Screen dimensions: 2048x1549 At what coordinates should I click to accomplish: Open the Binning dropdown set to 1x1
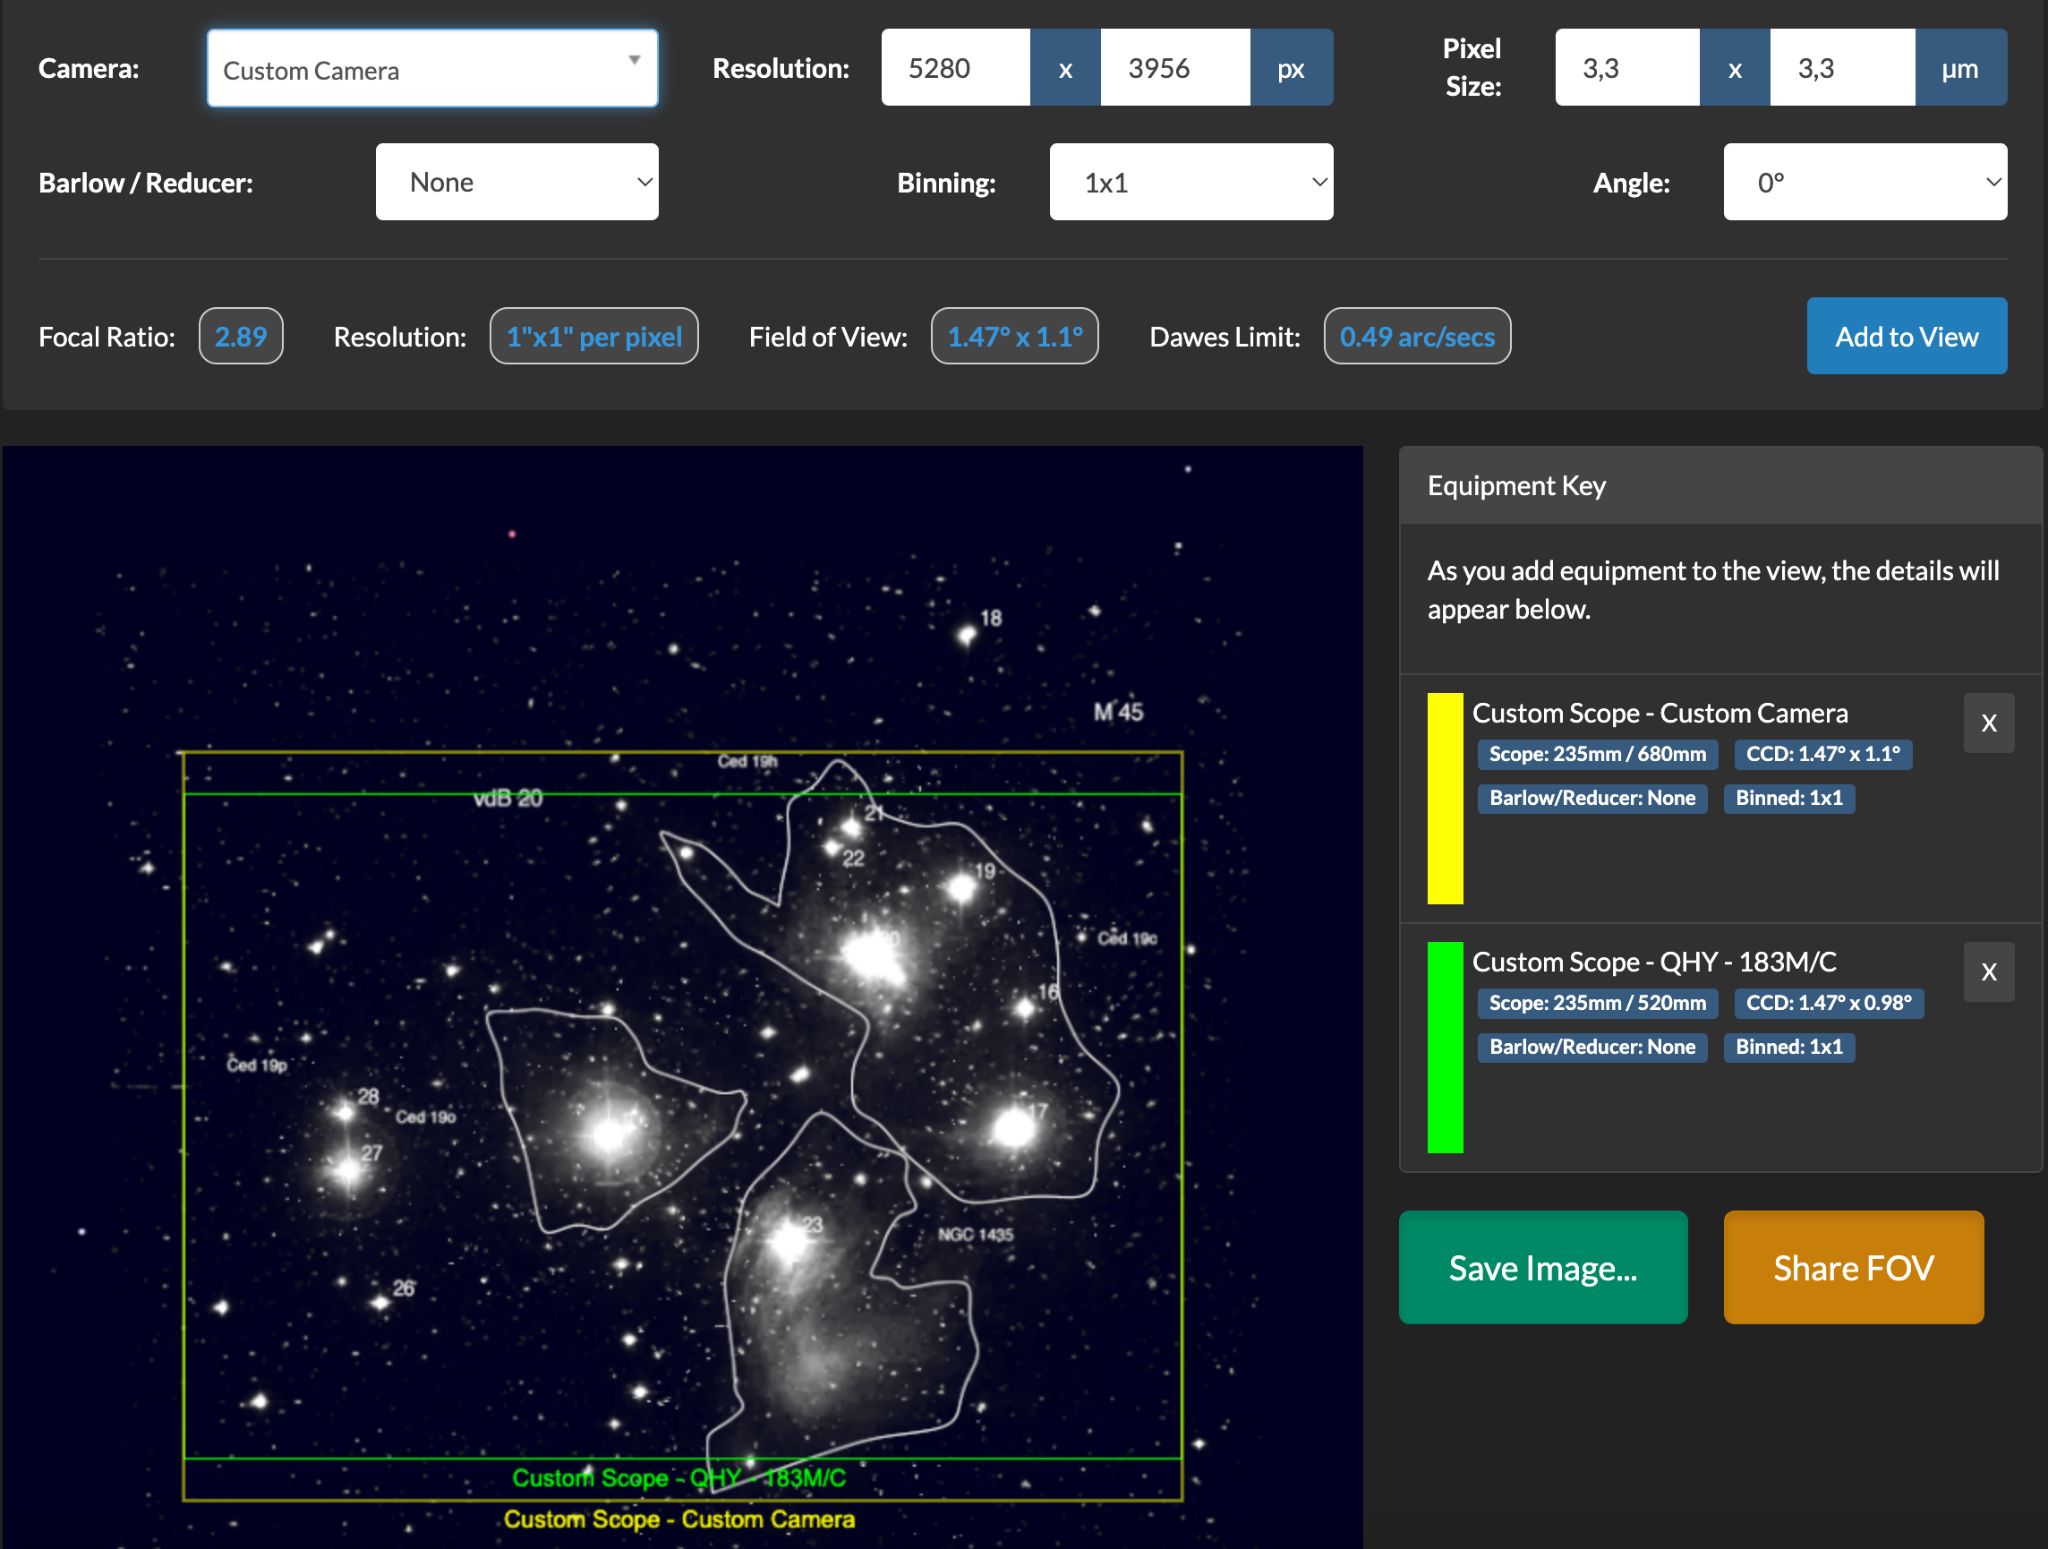(1191, 182)
